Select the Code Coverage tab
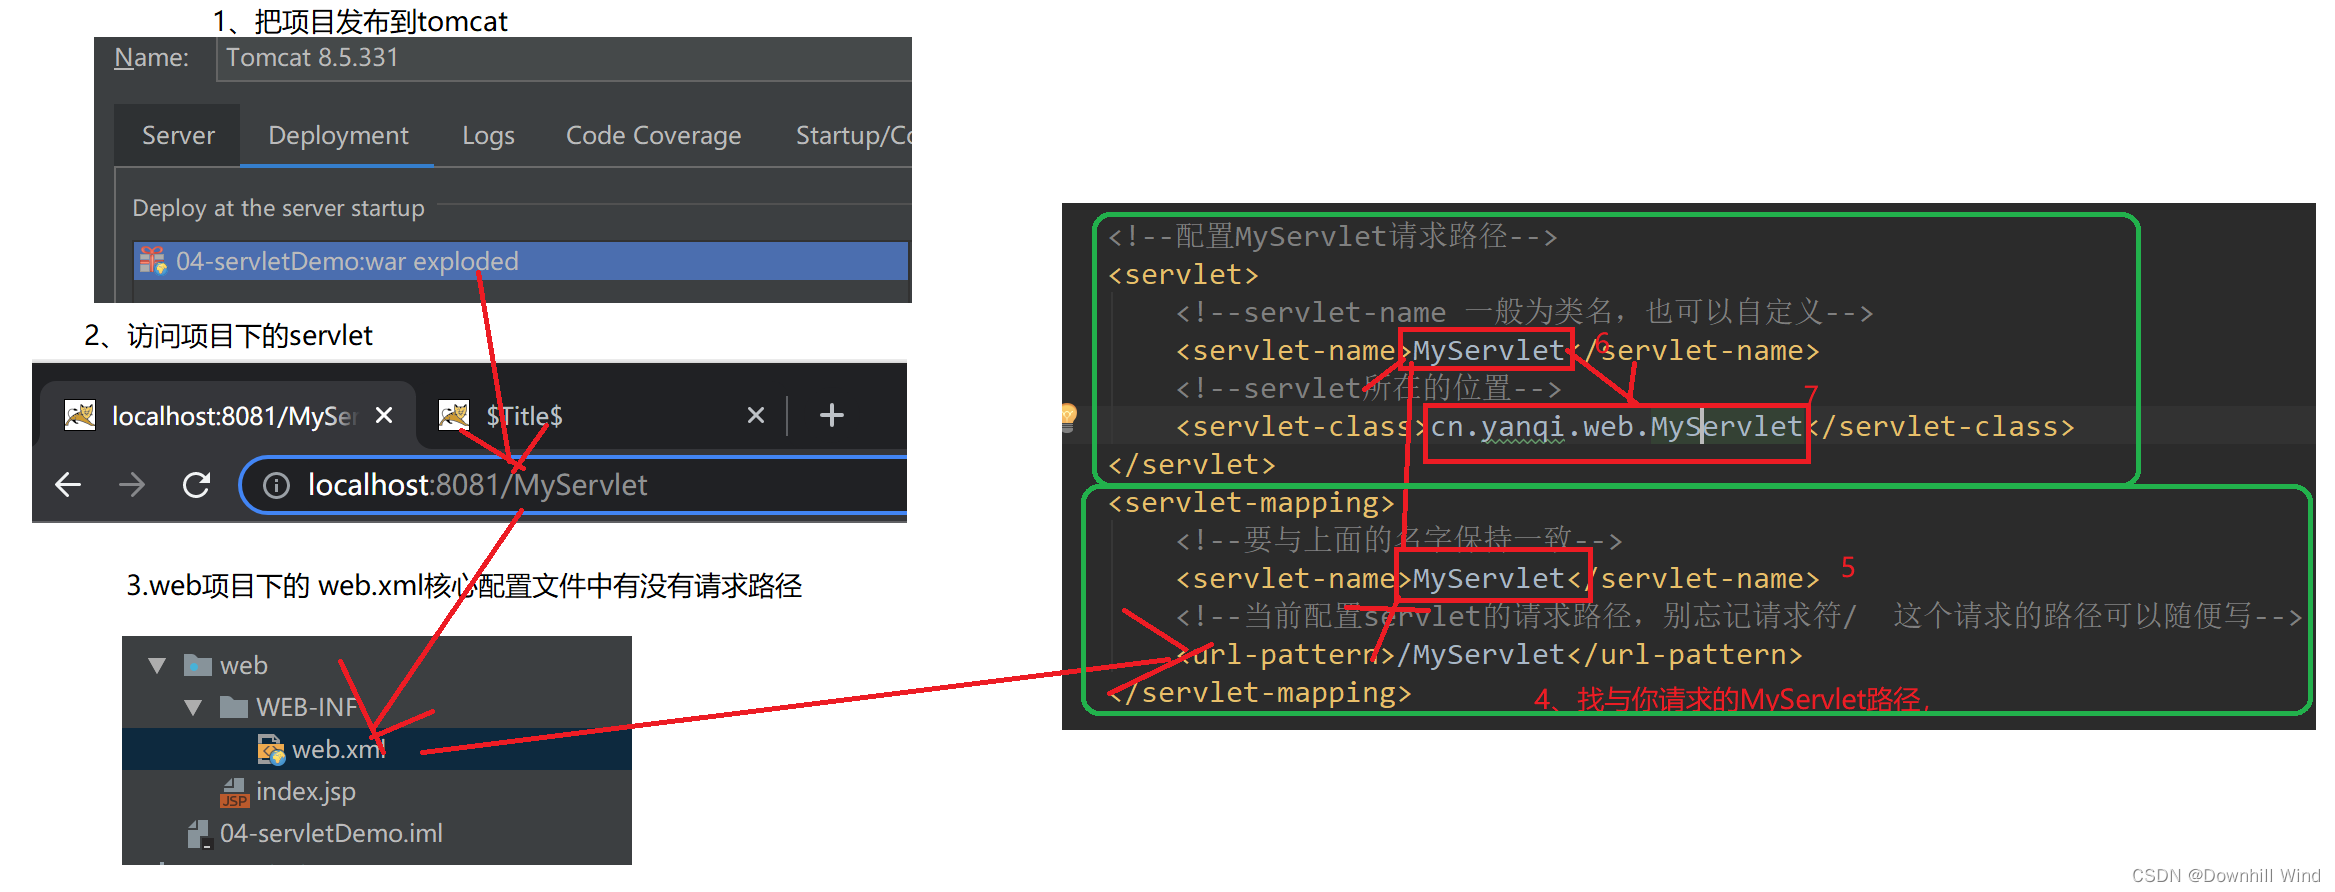Viewport: 2335px width, 892px height. 653,135
